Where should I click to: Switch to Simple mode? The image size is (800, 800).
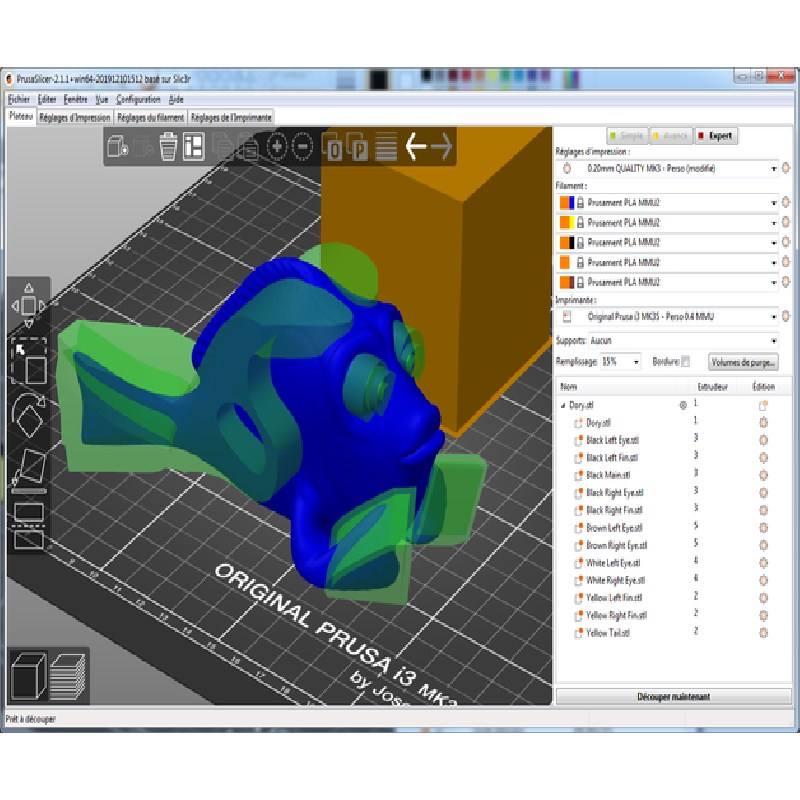(627, 136)
